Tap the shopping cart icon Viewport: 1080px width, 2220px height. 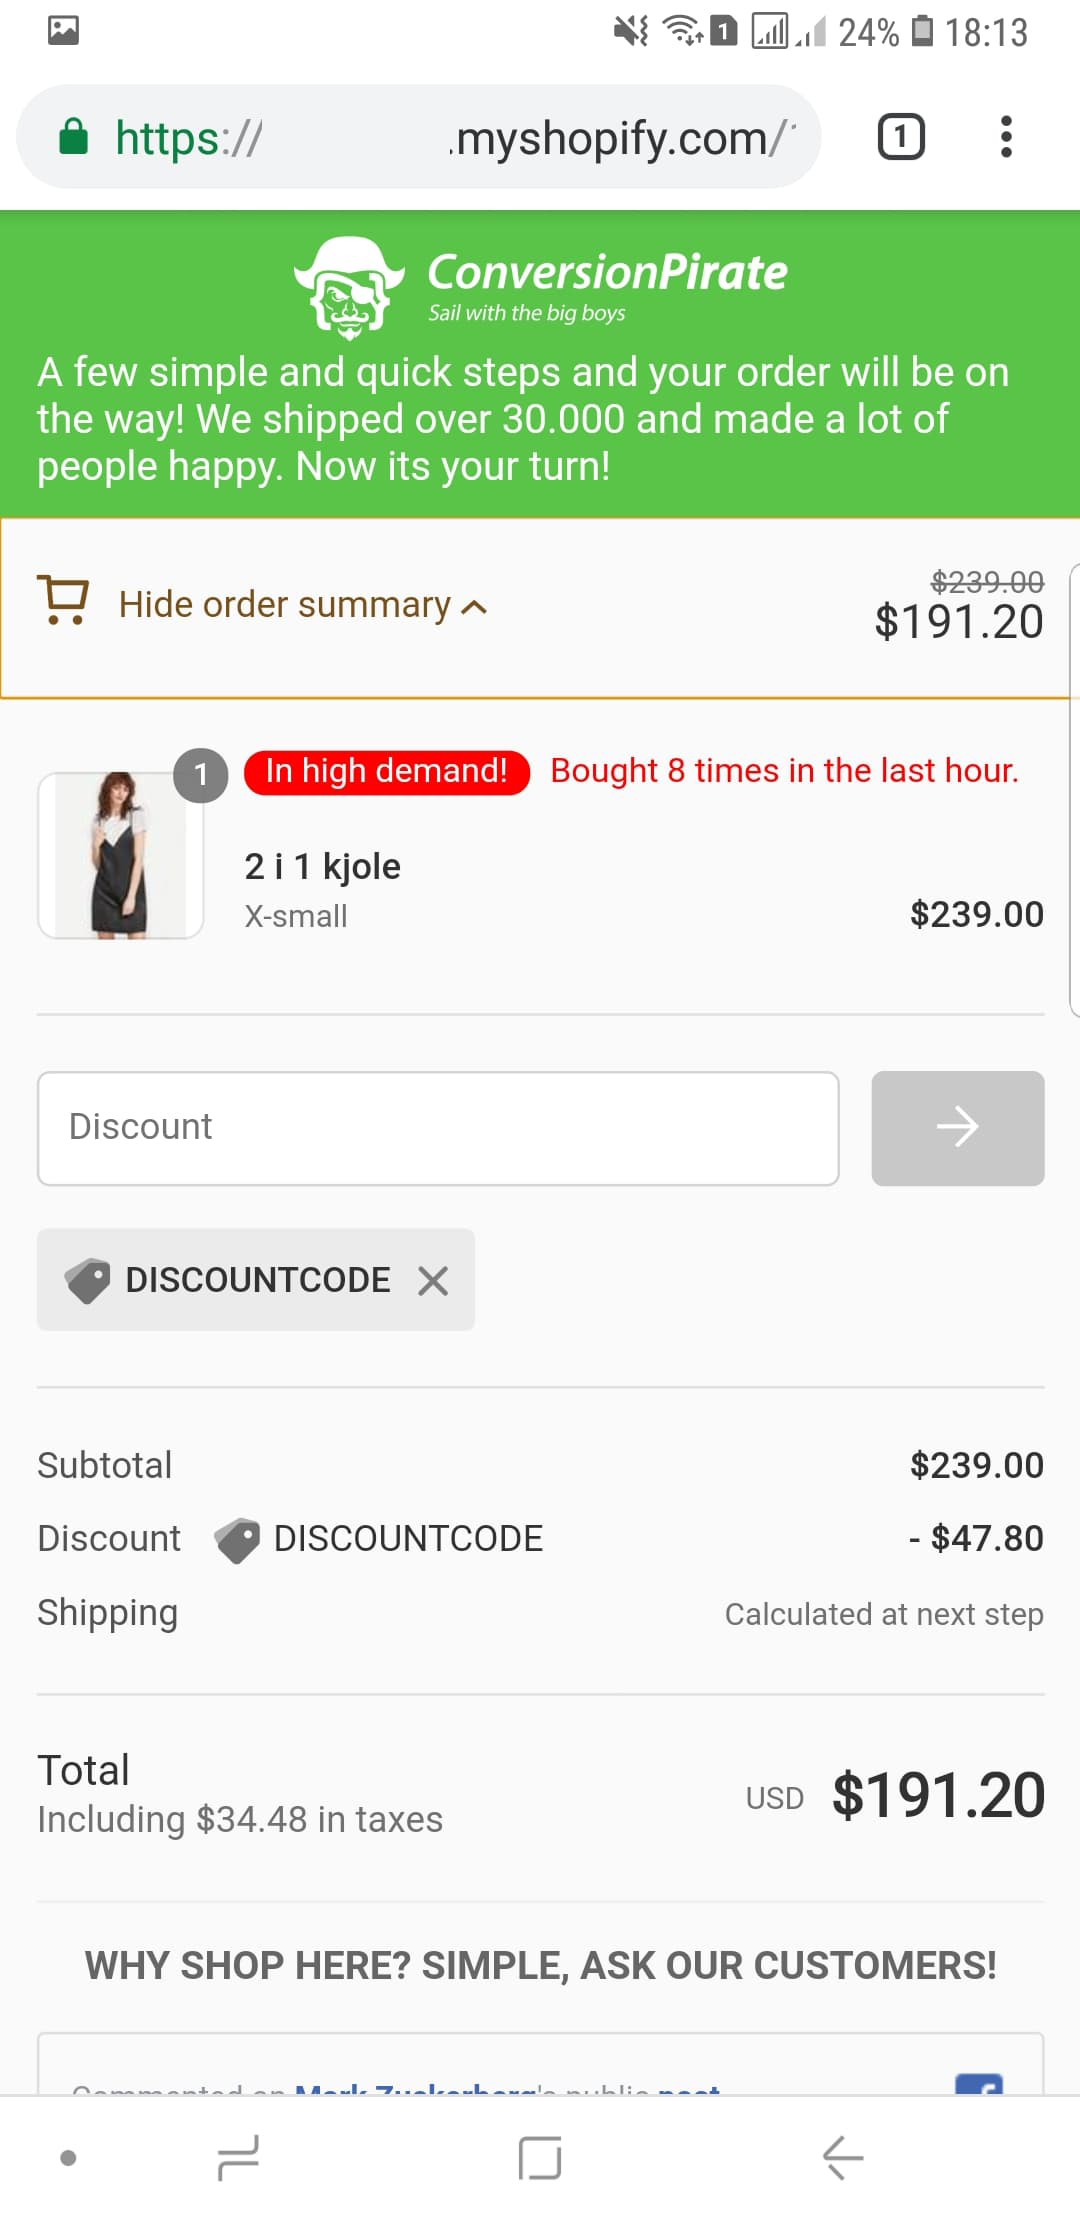[x=63, y=600]
